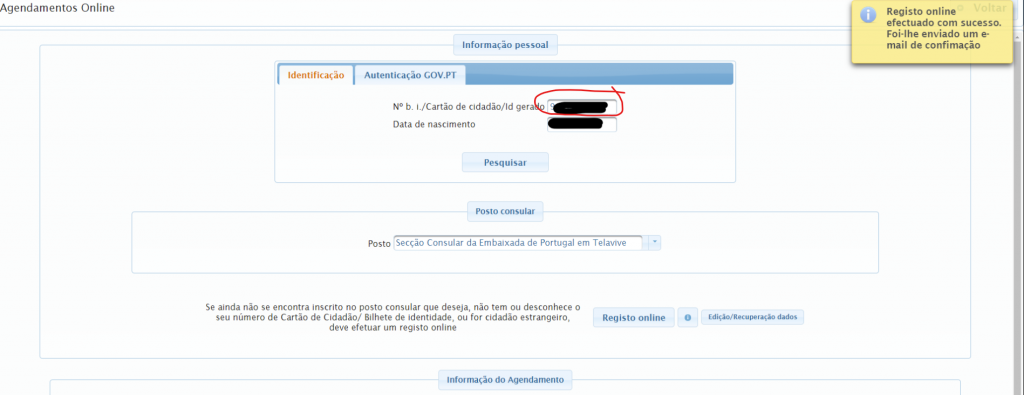Open the Autenticação GOV.PT tab
The height and width of the screenshot is (395, 1024).
click(410, 75)
